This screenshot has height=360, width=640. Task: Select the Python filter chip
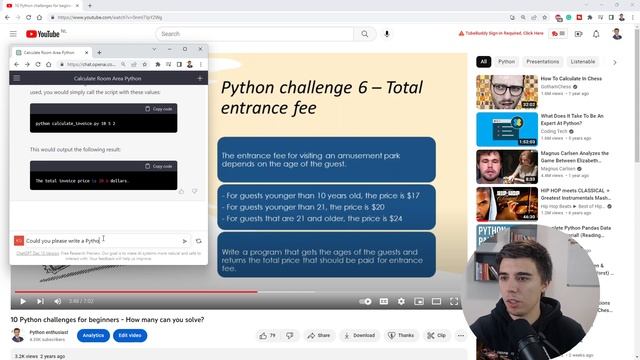506,62
